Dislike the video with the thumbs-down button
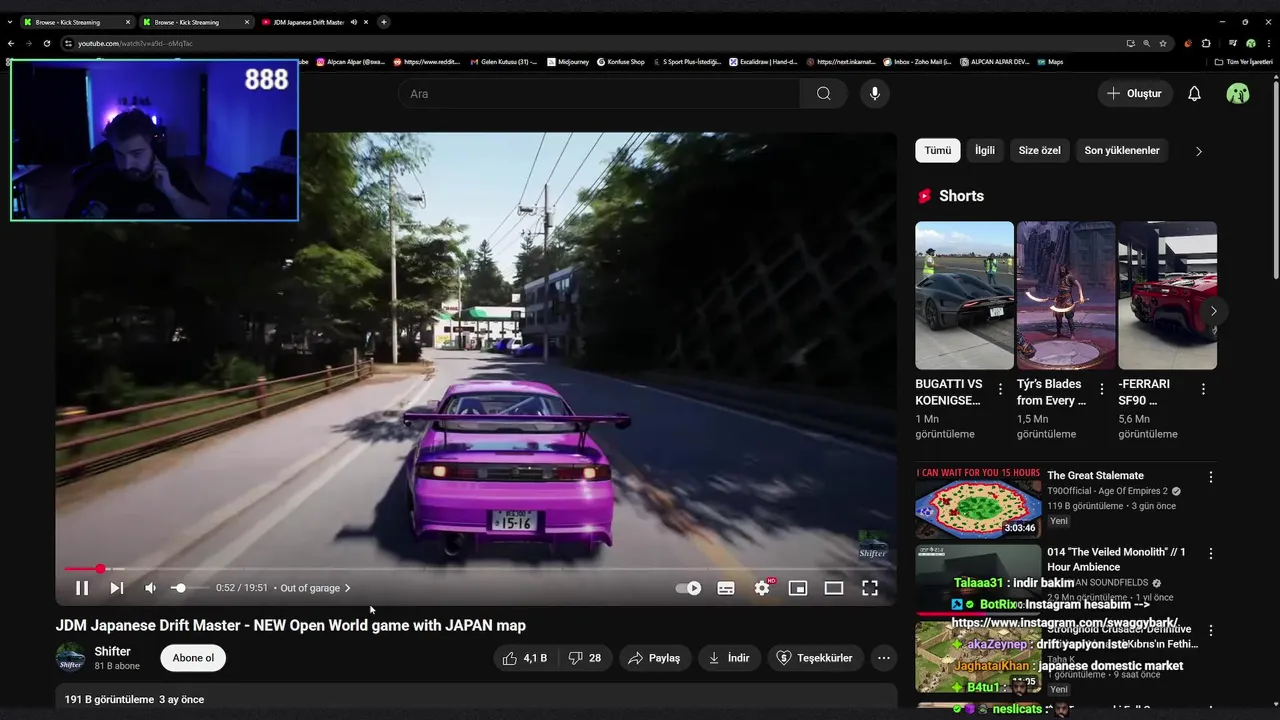The width and height of the screenshot is (1280, 720). click(x=584, y=658)
